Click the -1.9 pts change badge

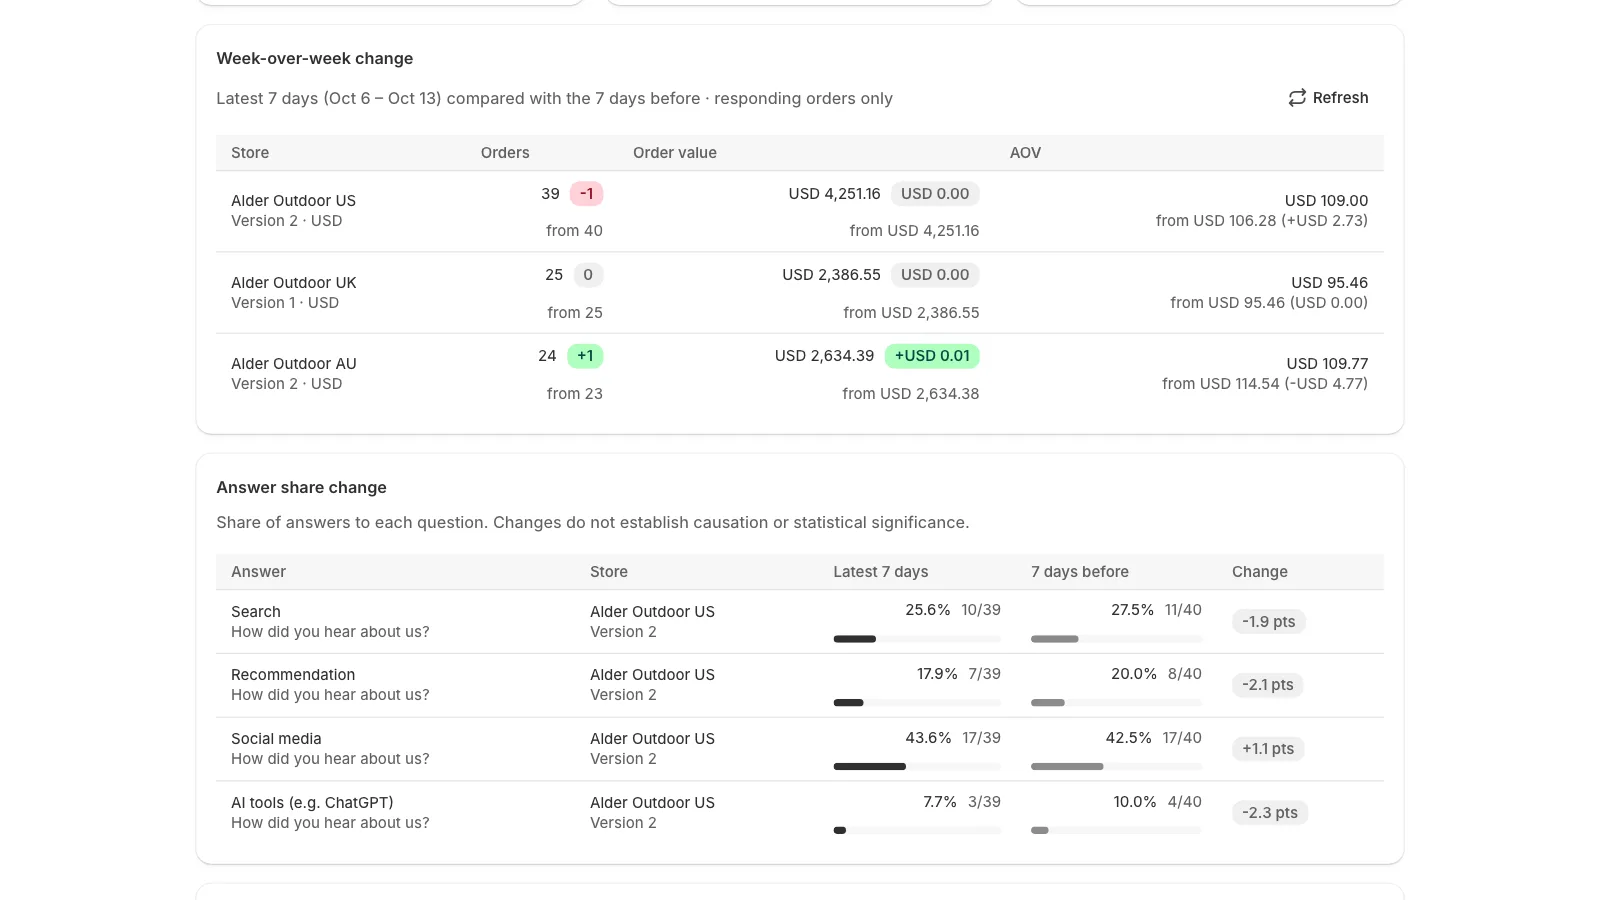pyautogui.click(x=1269, y=622)
